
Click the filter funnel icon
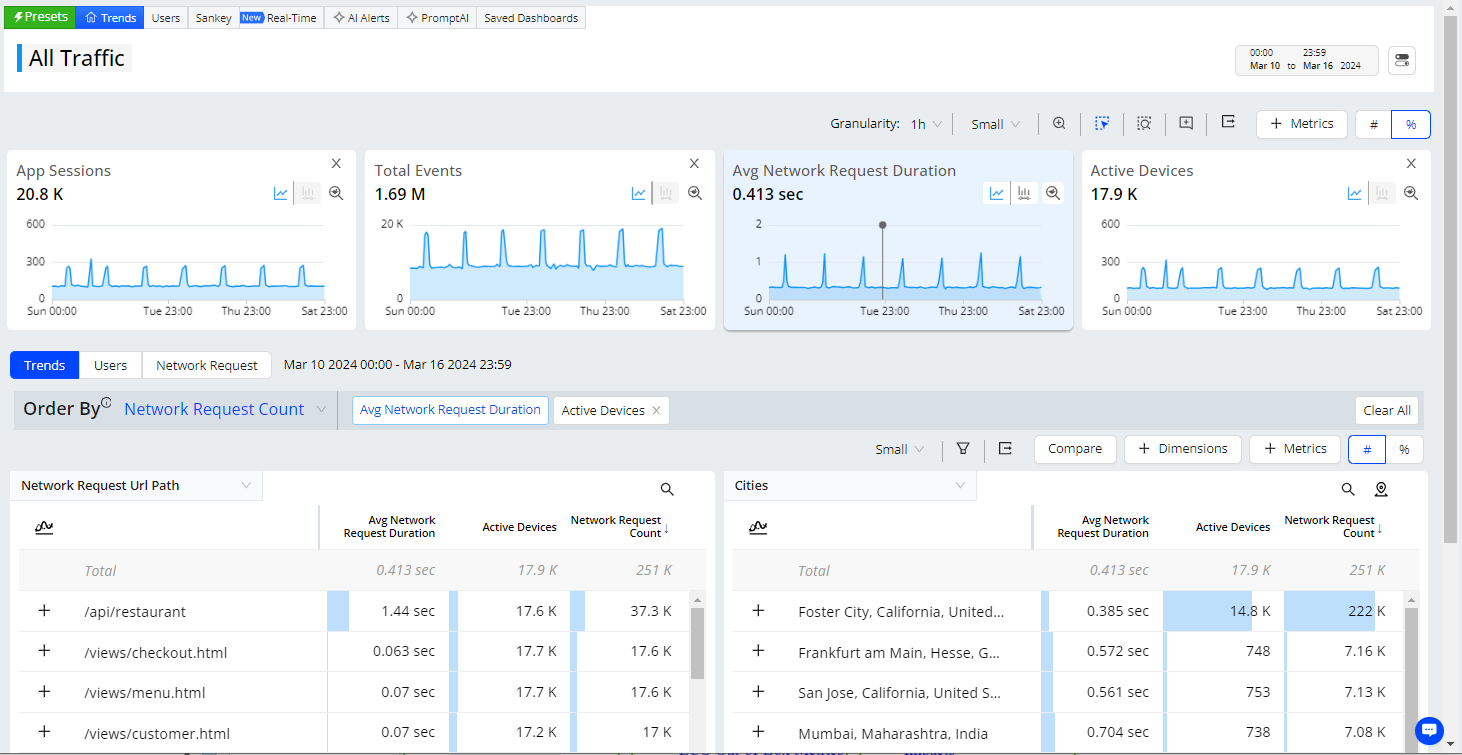click(963, 449)
